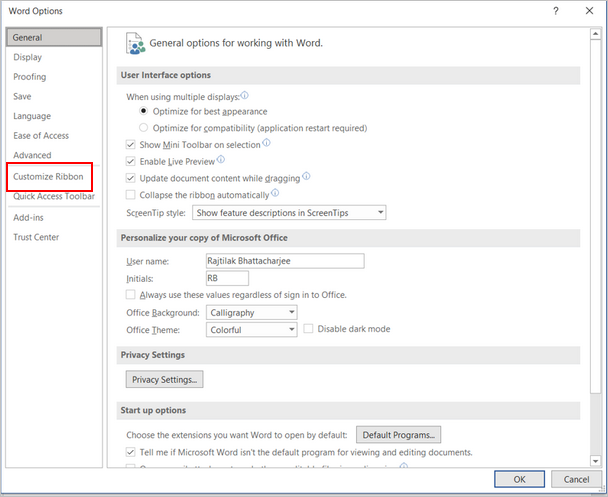
Task: Click the User name text field
Action: (285, 261)
